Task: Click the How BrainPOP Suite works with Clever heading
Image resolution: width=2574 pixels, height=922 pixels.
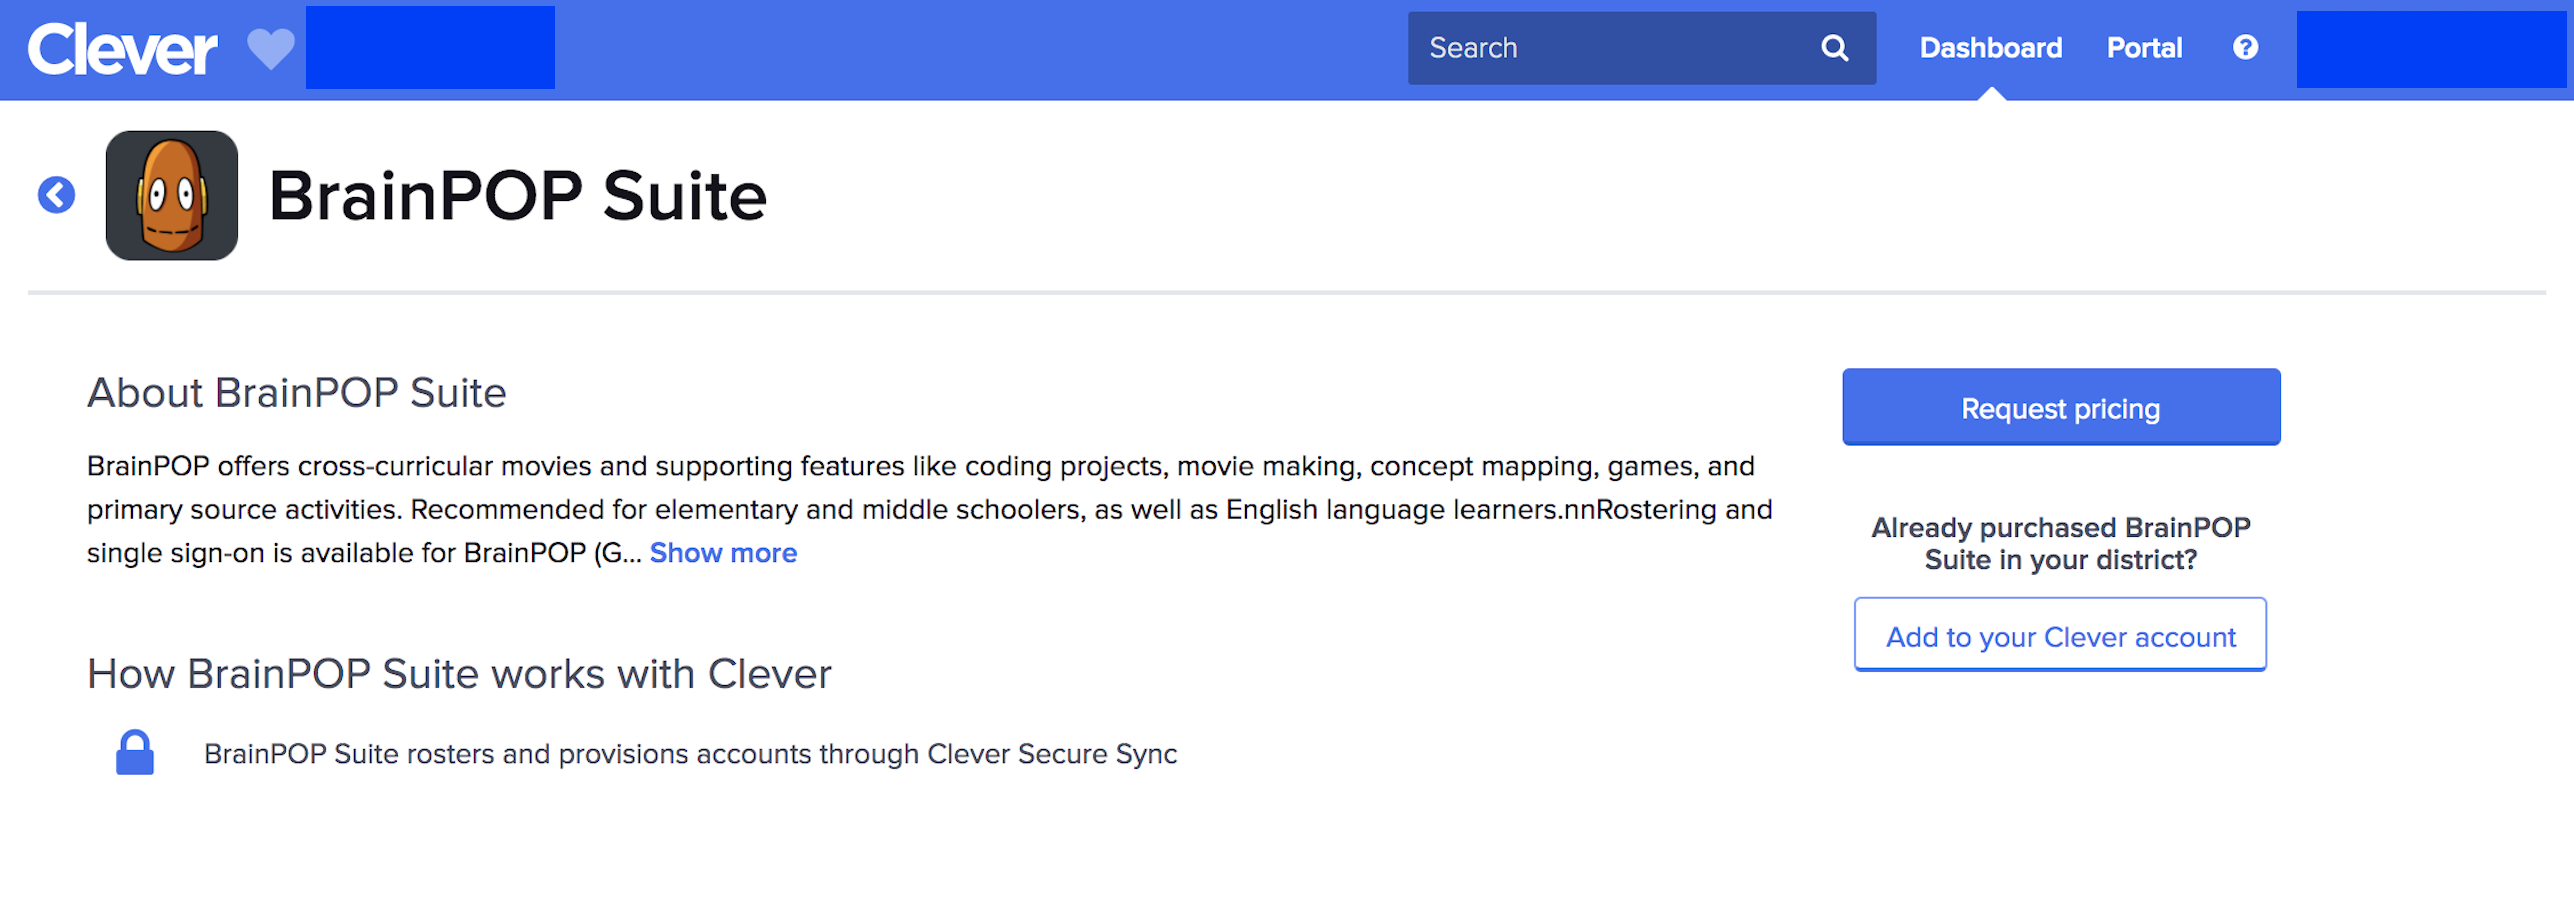Action: pyautogui.click(x=459, y=674)
